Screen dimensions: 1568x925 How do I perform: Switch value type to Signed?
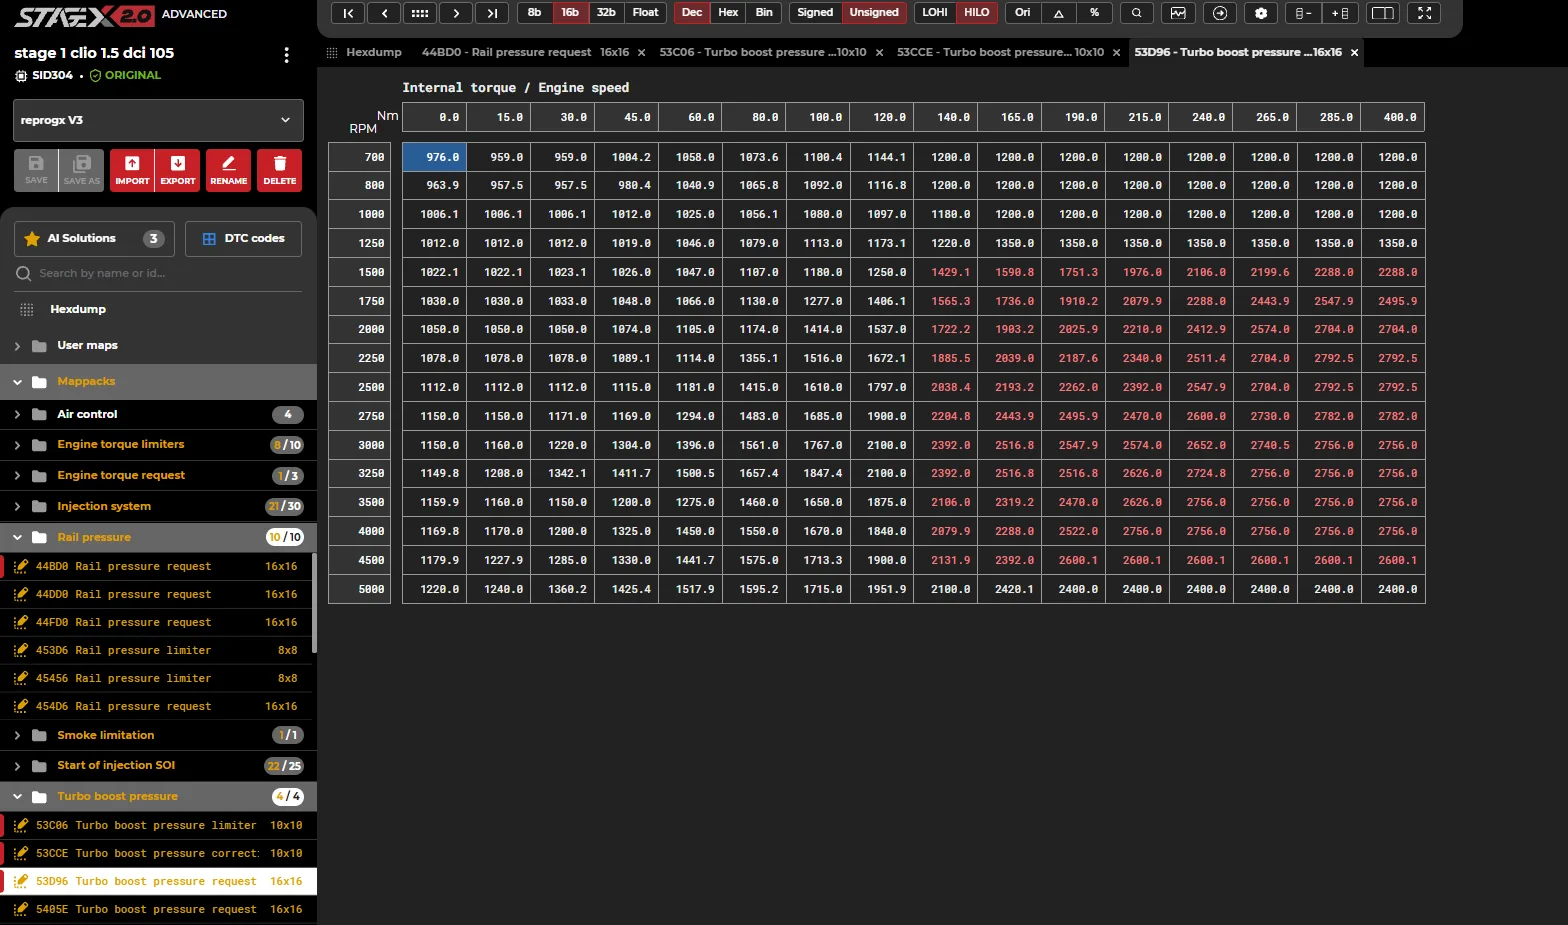[x=815, y=13]
